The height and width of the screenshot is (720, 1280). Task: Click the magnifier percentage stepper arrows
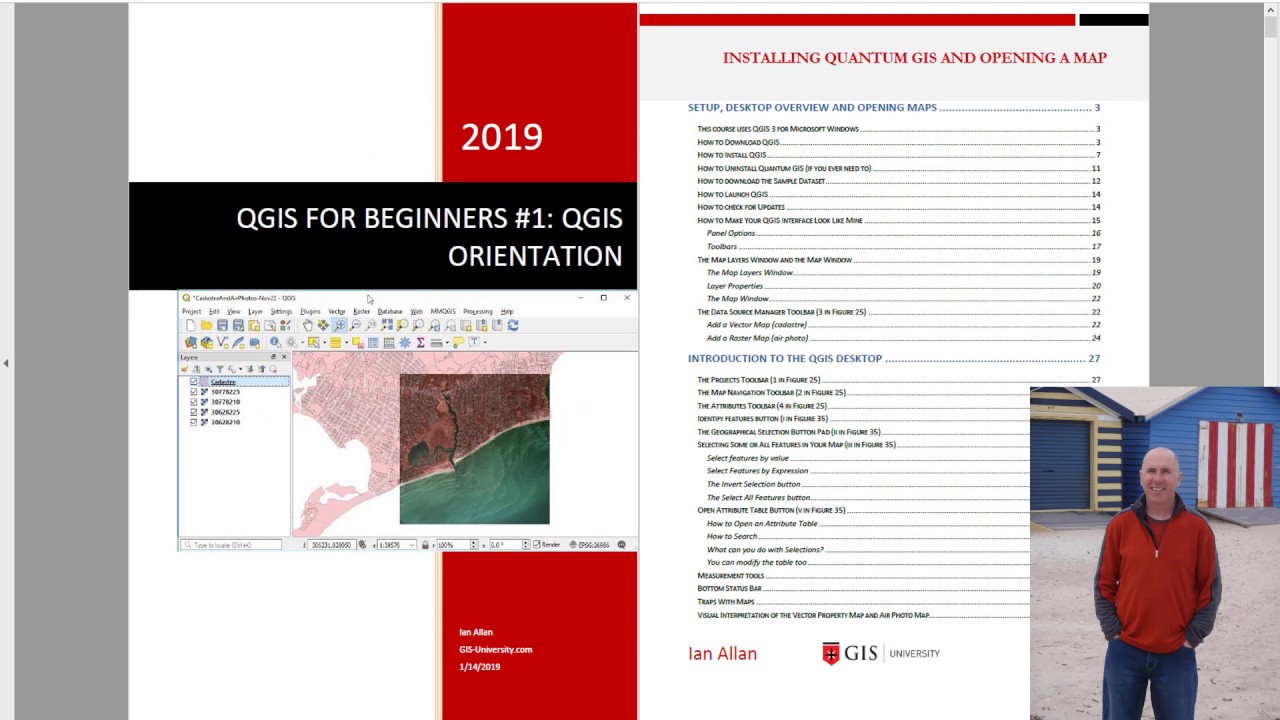coord(475,545)
